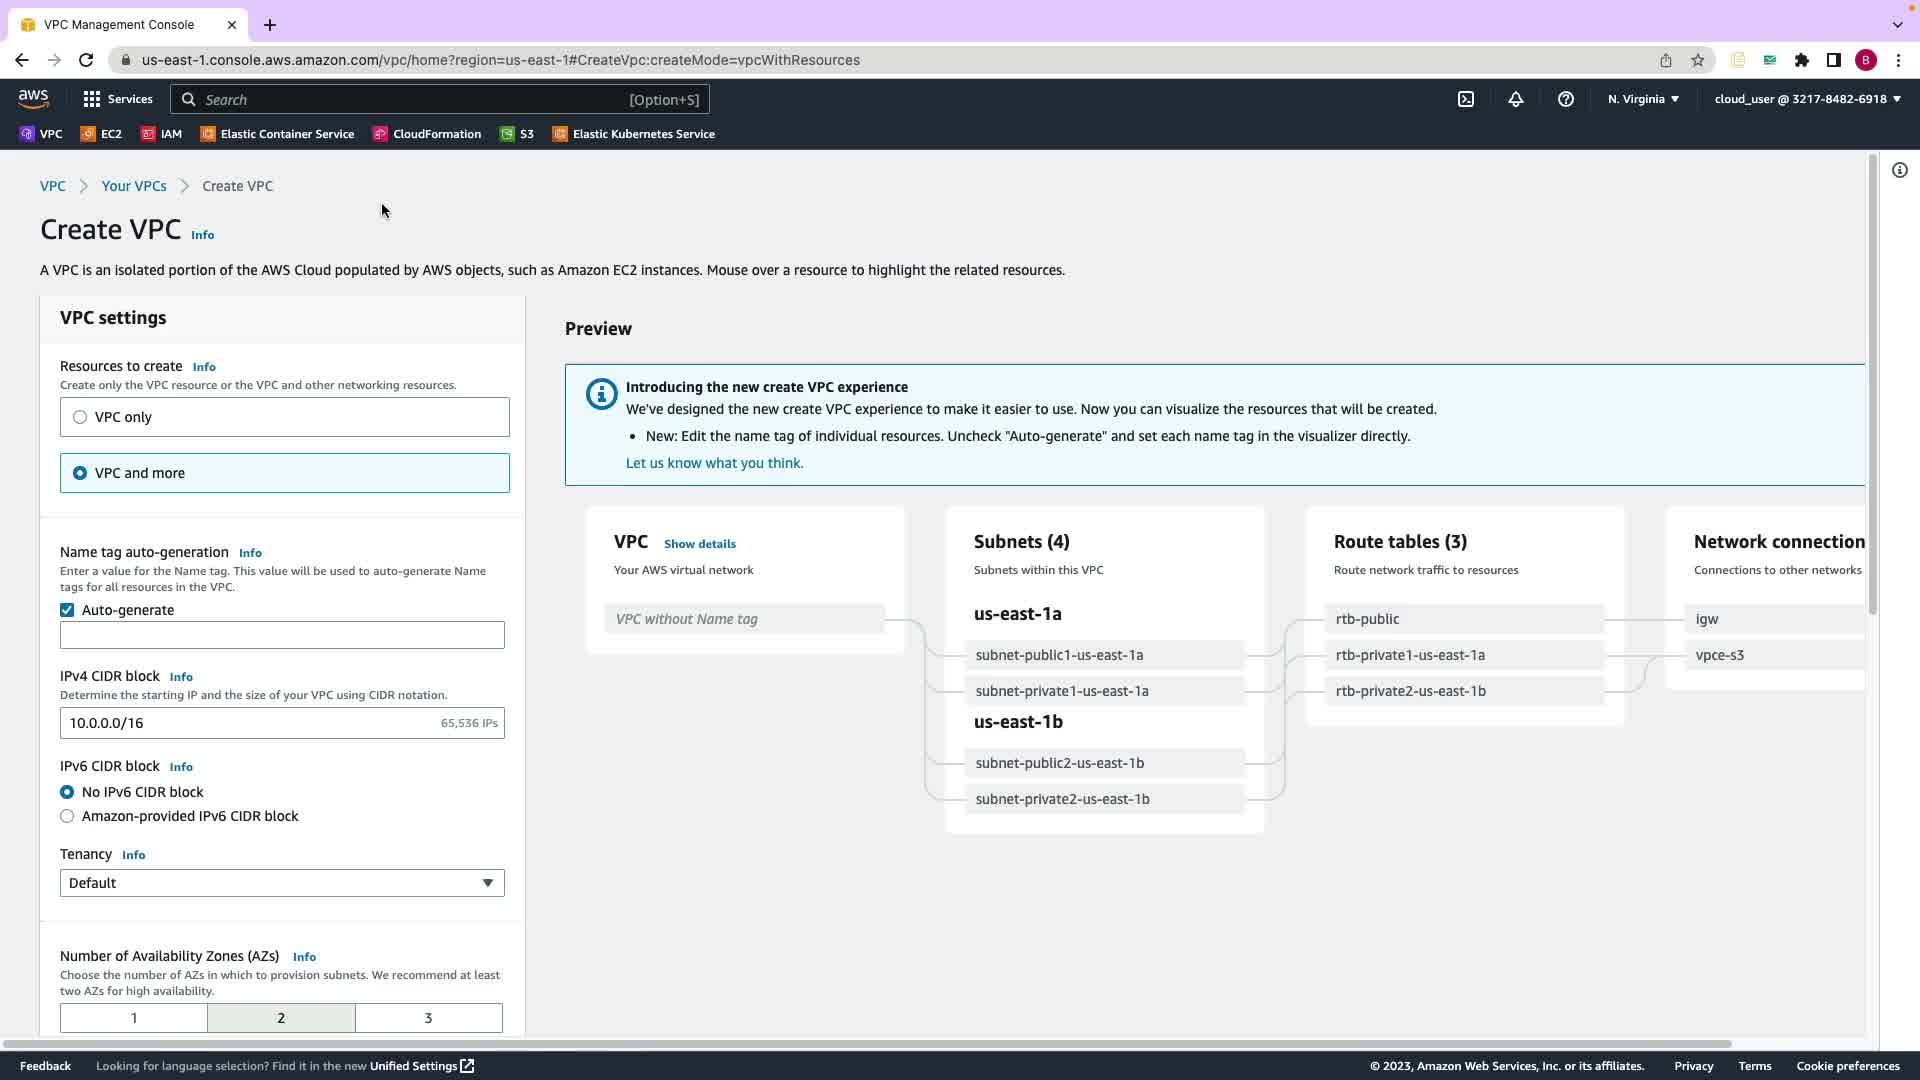Choose 3 Availability Zones option
The height and width of the screenshot is (1080, 1920).
point(428,1018)
